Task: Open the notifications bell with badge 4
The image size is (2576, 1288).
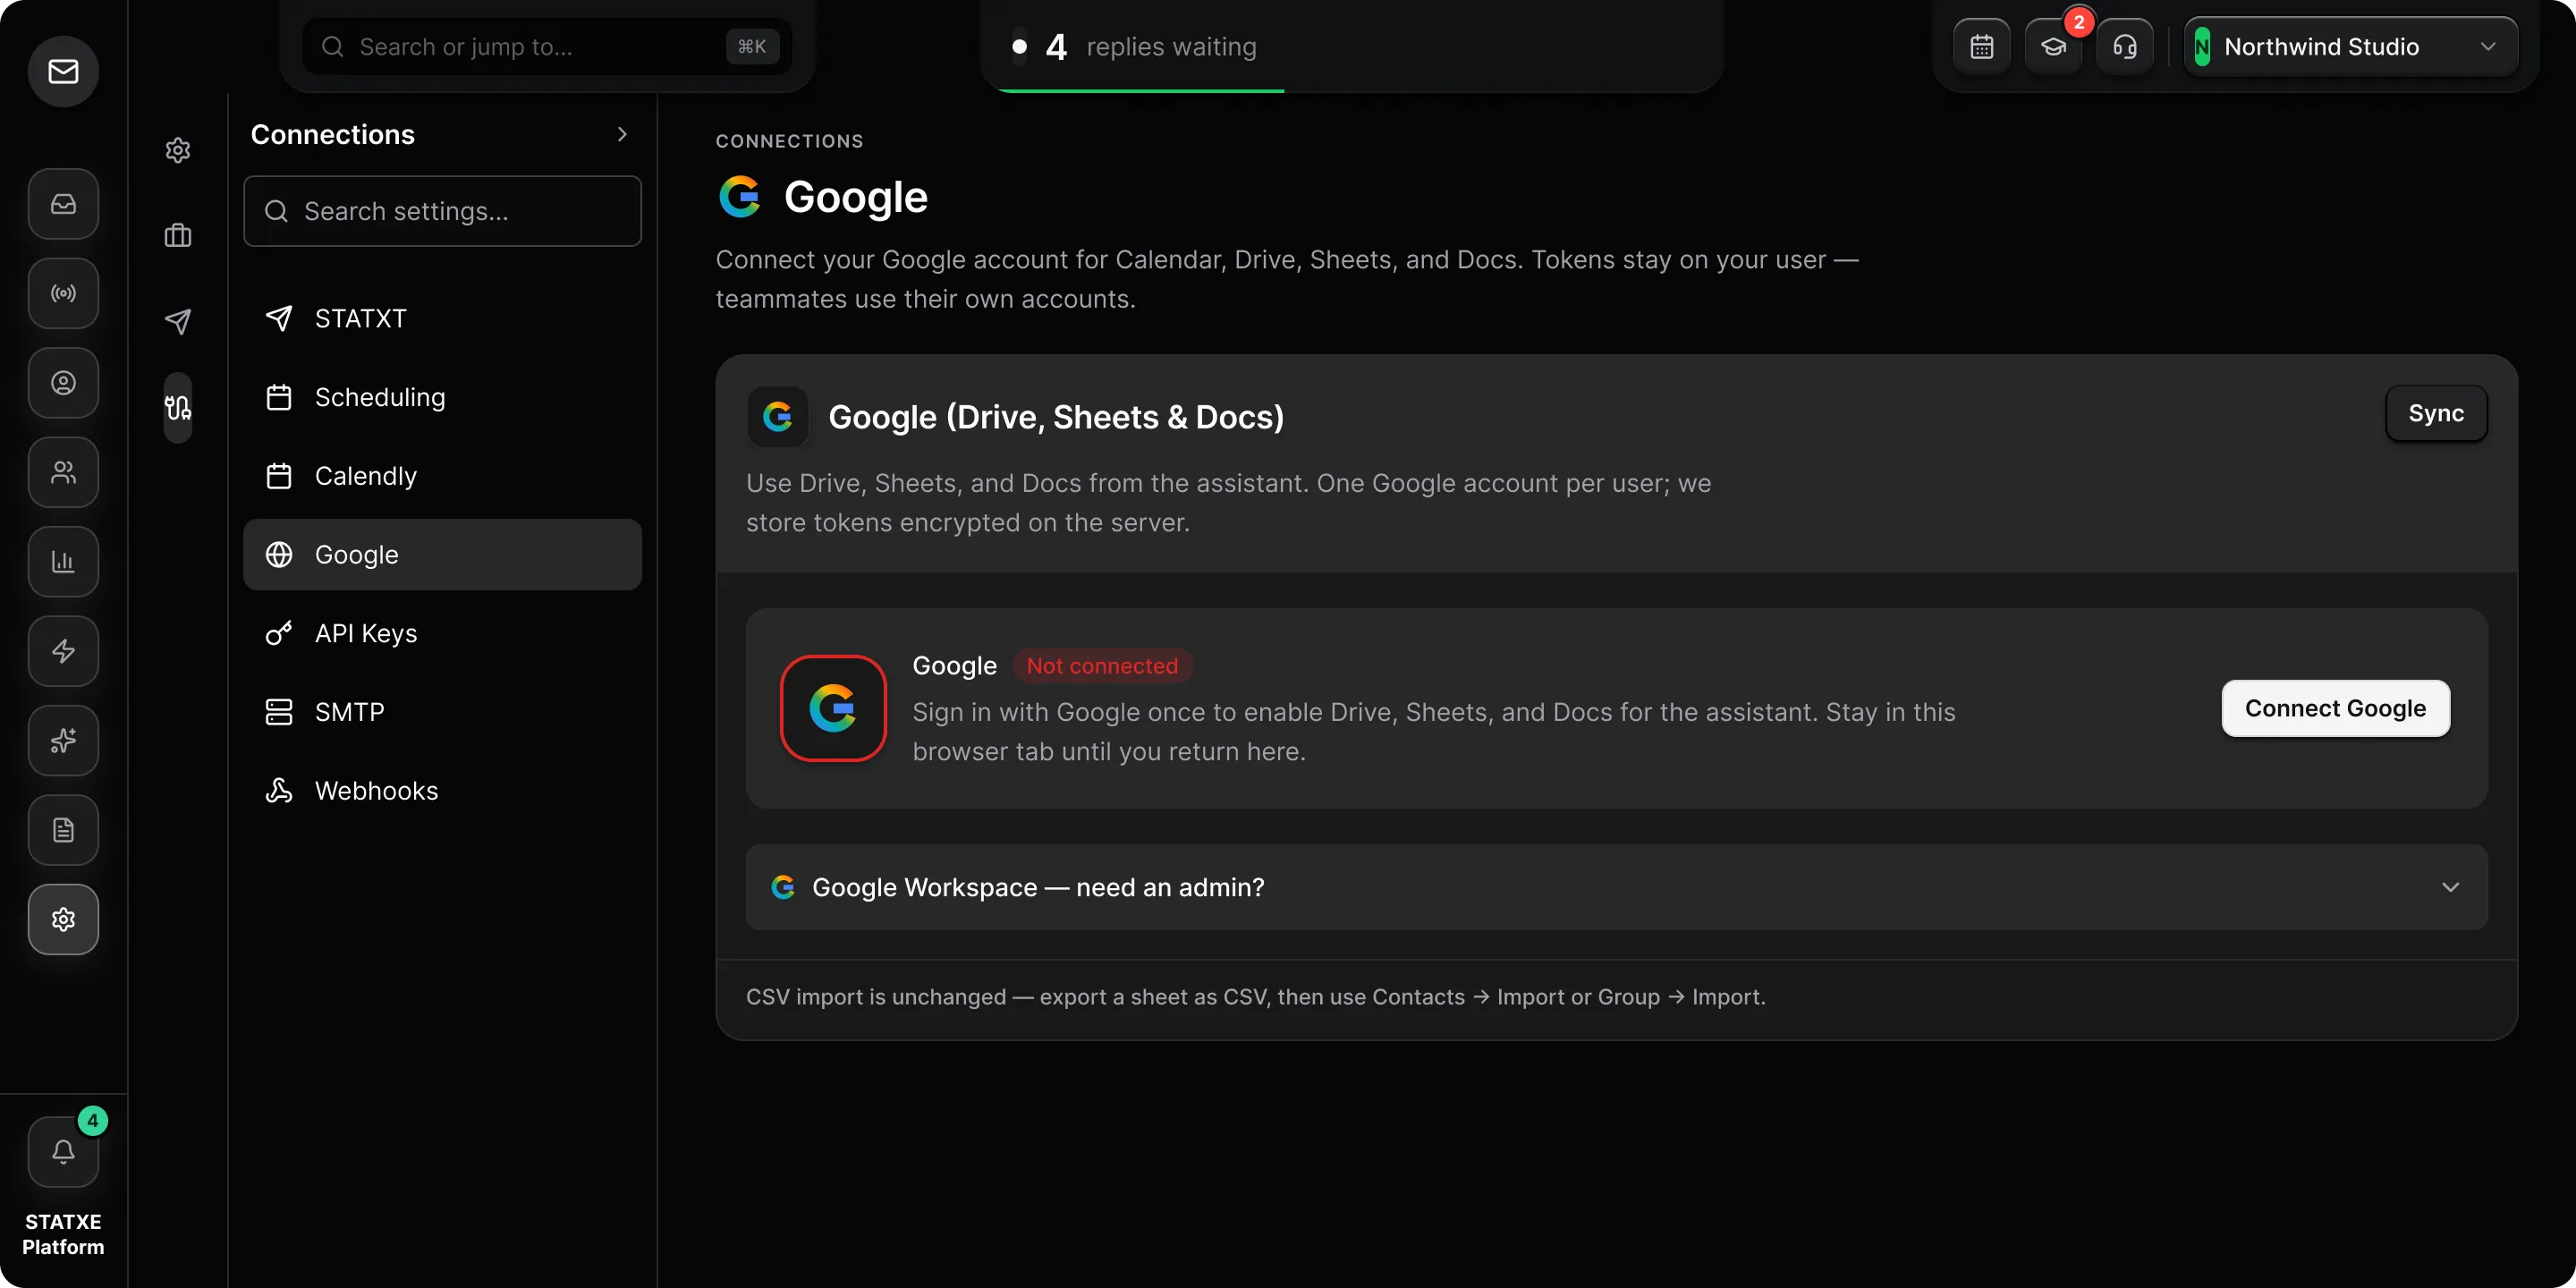Action: coord(63,1151)
